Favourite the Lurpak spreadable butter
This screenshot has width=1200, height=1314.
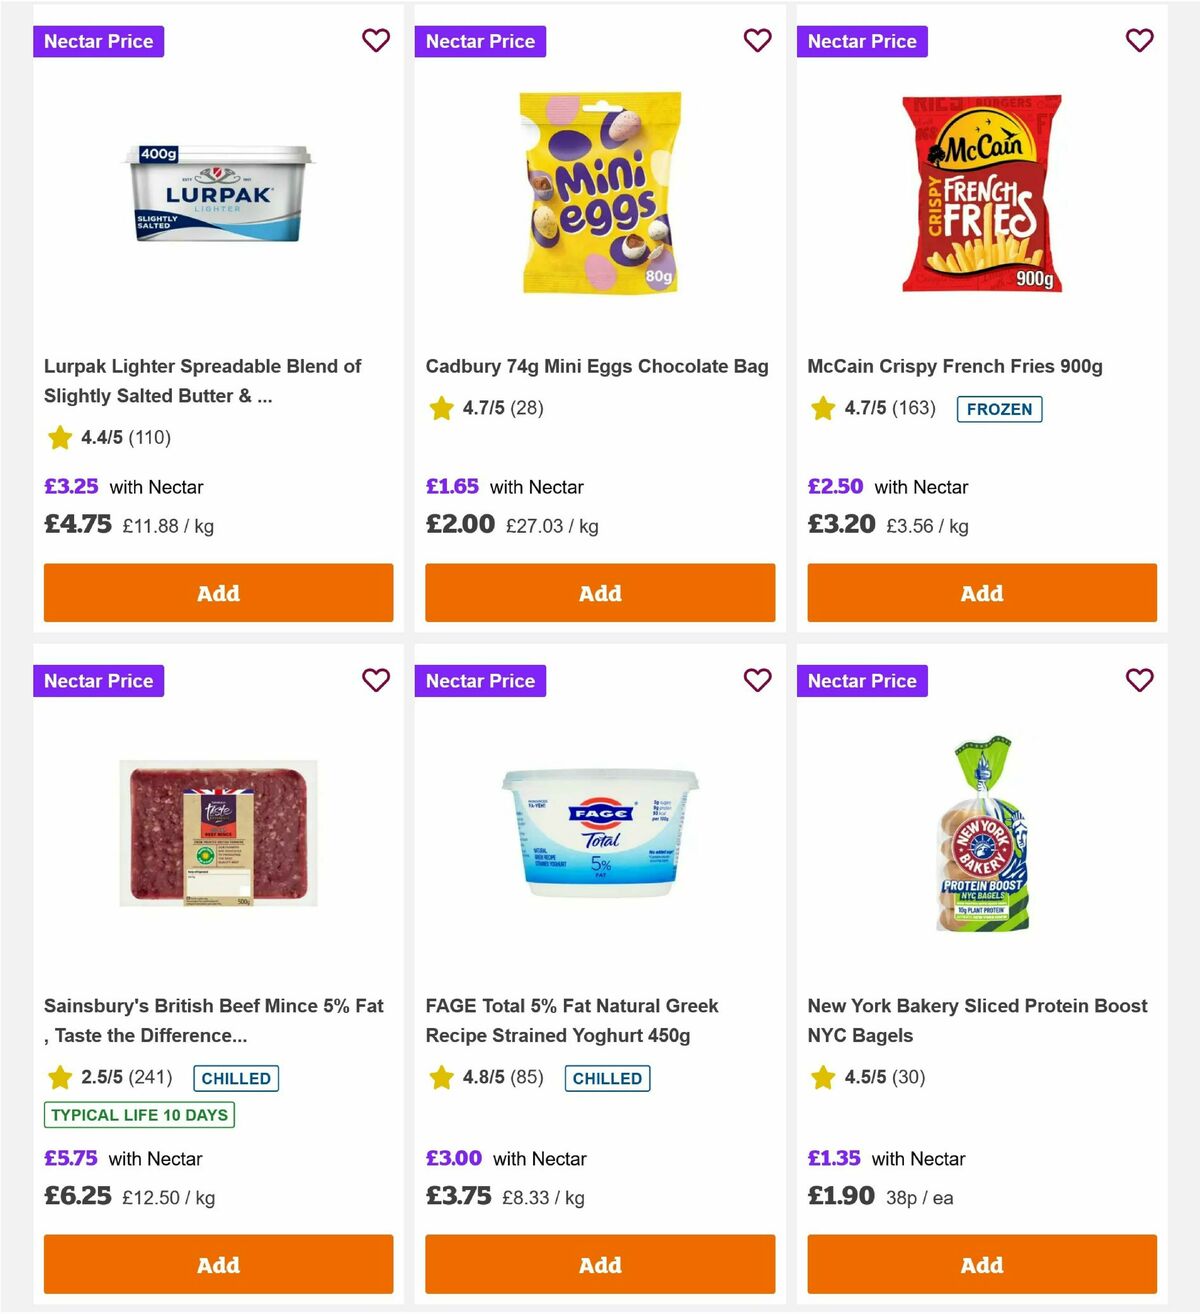click(376, 40)
